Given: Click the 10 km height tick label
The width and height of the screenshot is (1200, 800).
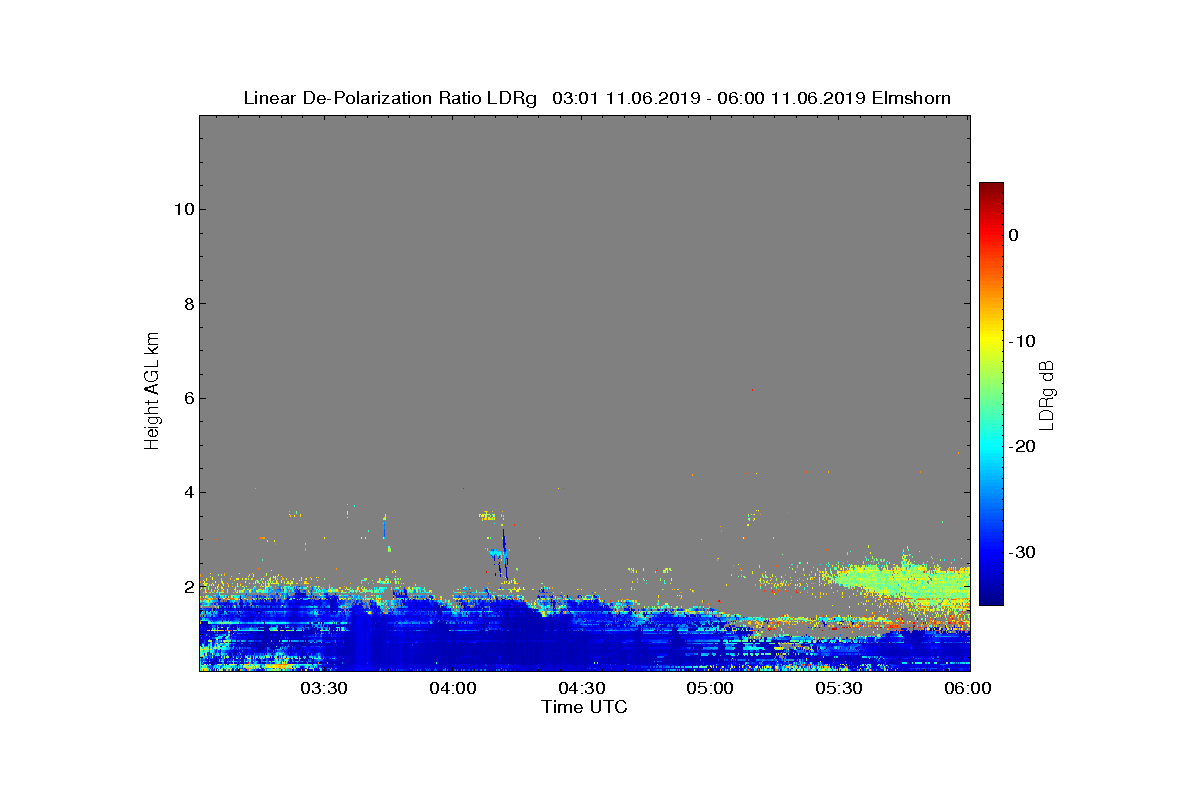Looking at the screenshot, I should point(184,209).
